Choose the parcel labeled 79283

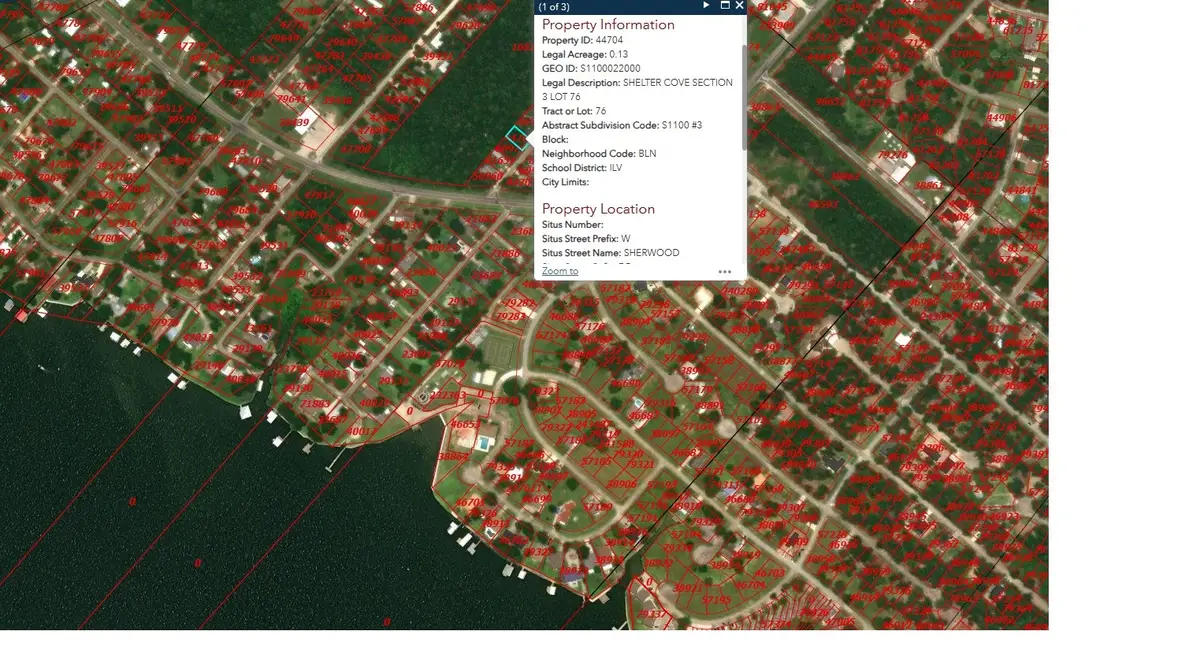[x=511, y=317]
